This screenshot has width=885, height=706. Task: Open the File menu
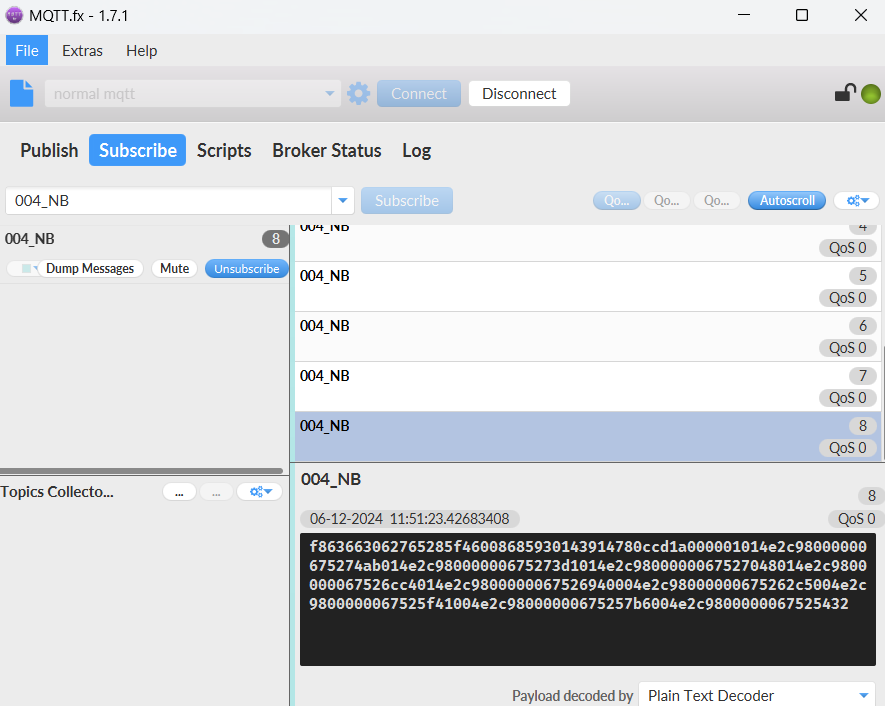27,50
